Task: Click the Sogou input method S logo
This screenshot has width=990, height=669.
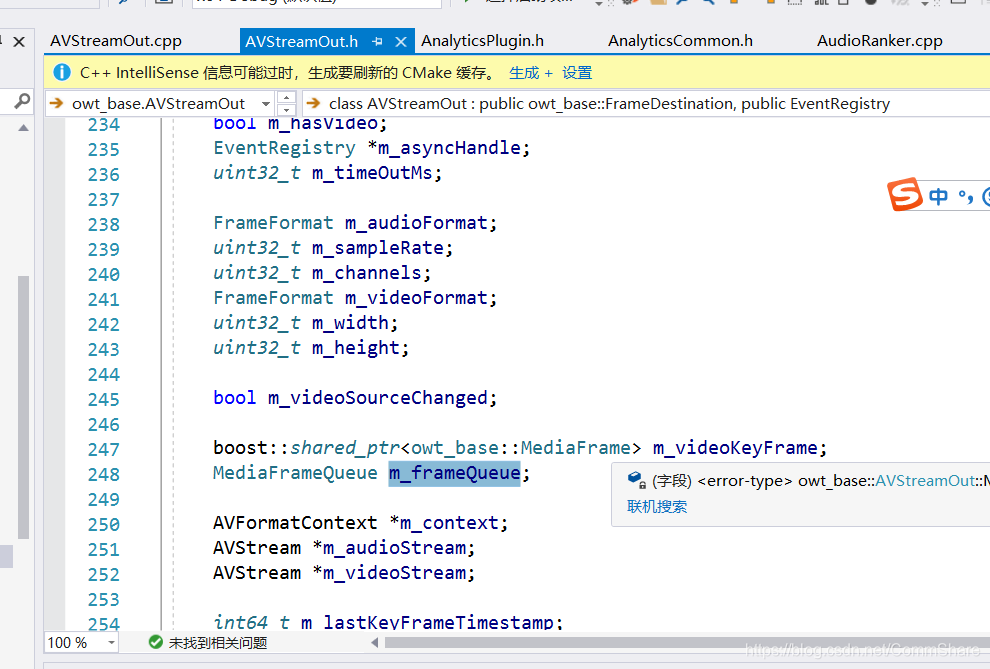Action: click(905, 194)
